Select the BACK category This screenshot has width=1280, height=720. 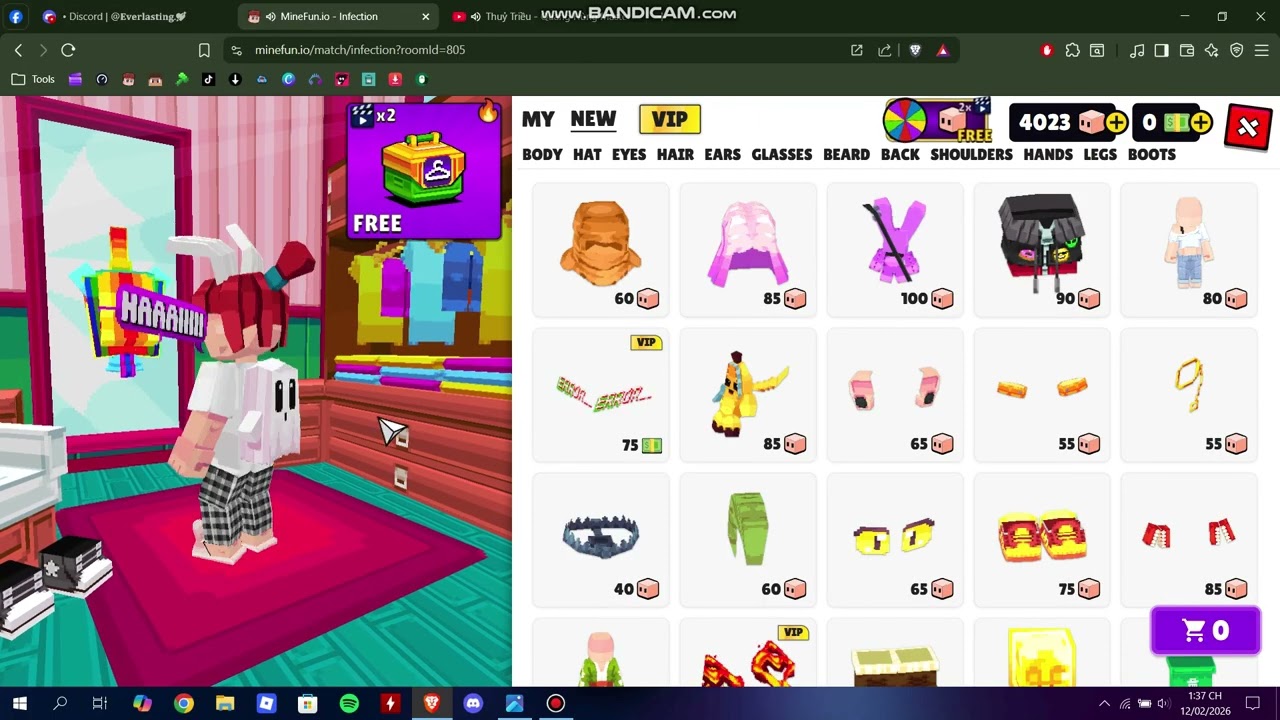[x=900, y=154]
